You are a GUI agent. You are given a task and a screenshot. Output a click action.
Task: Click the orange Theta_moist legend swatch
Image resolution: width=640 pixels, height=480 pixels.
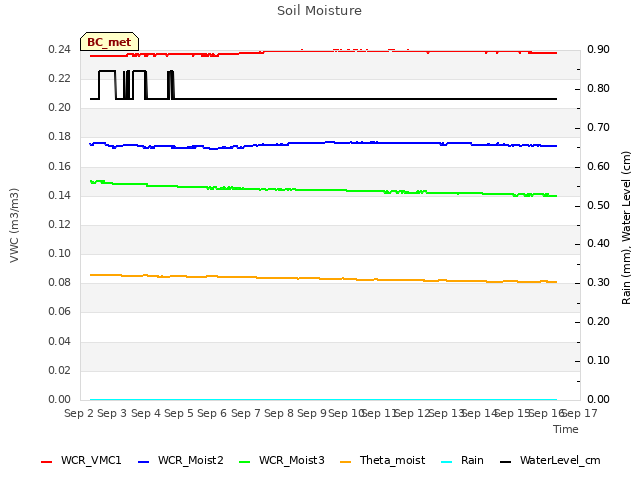coord(346,462)
